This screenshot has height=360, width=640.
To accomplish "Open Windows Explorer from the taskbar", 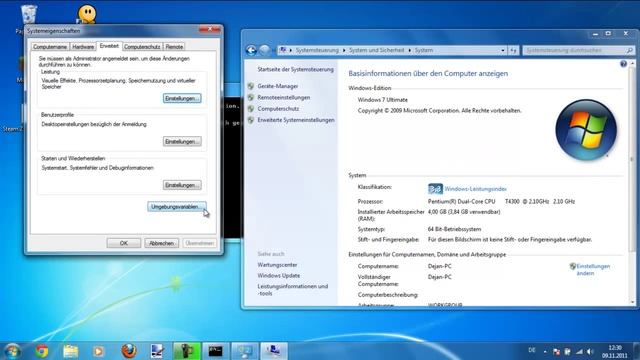I will (x=70, y=351).
